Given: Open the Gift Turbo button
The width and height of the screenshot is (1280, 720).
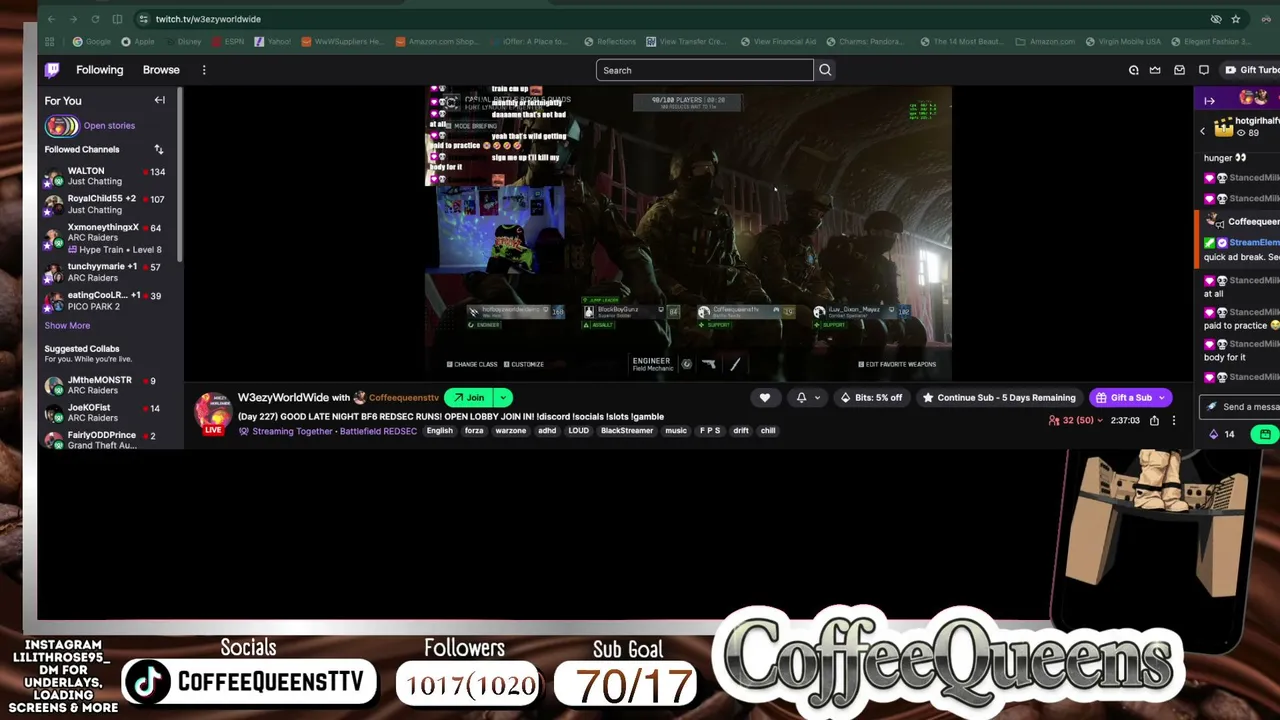Looking at the screenshot, I should (x=1252, y=70).
